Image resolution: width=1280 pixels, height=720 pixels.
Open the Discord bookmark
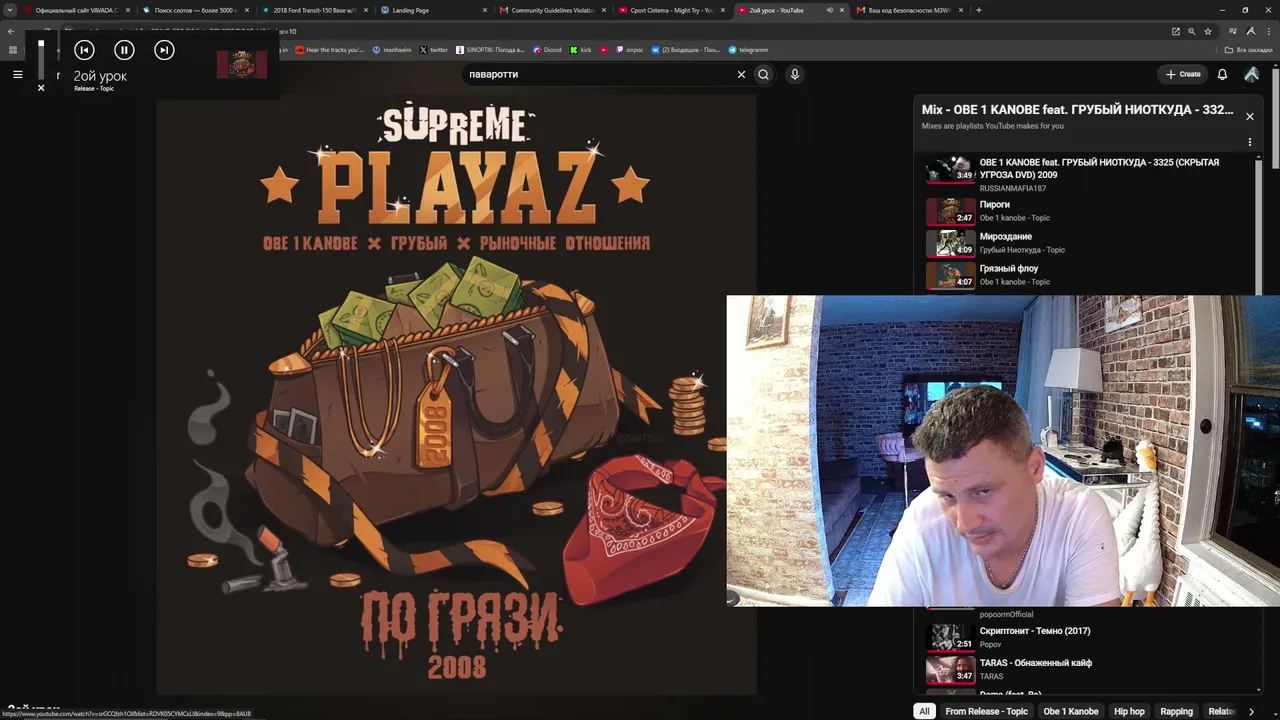click(547, 49)
